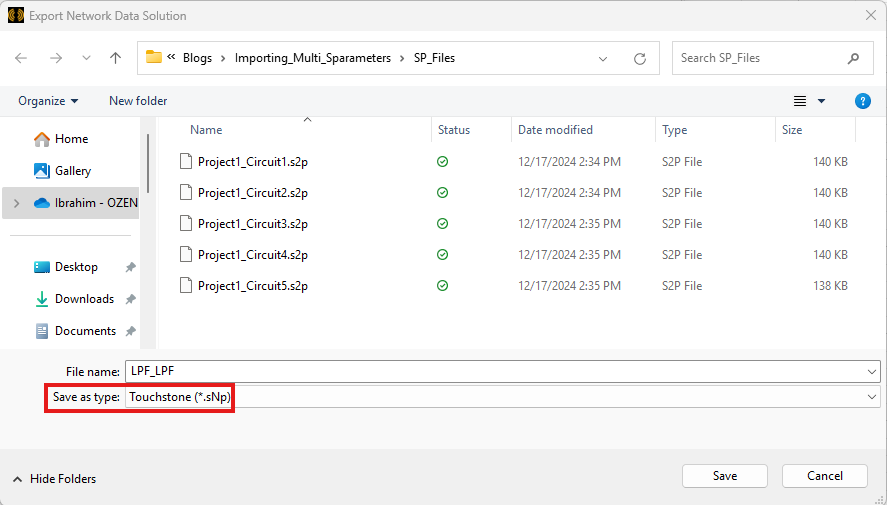Click the Back navigation arrow
Screen dimensions: 887x505
21,58
